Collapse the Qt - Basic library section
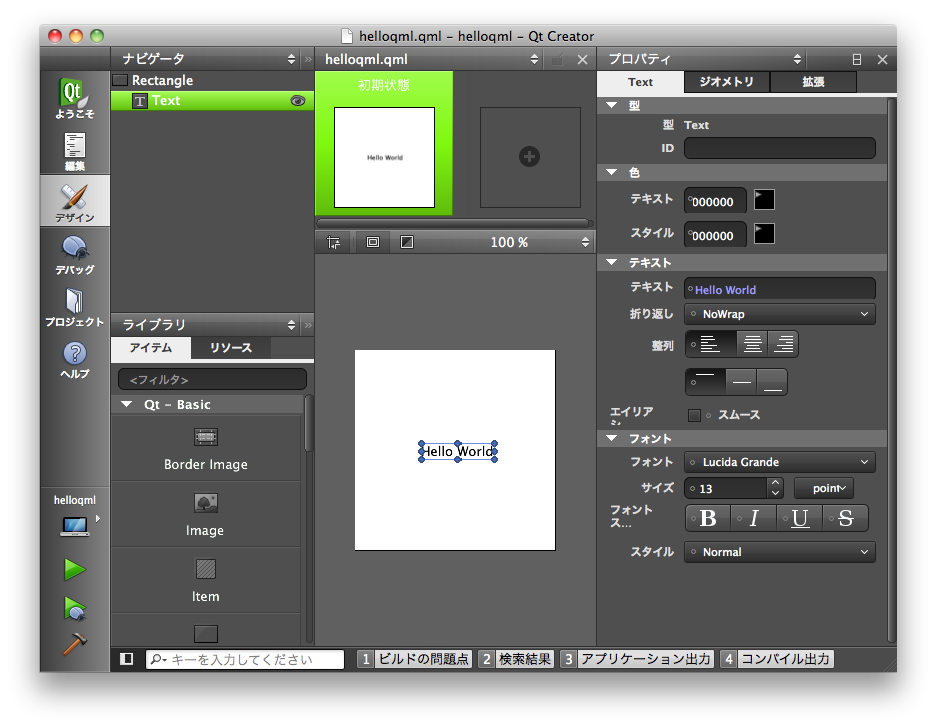 127,405
